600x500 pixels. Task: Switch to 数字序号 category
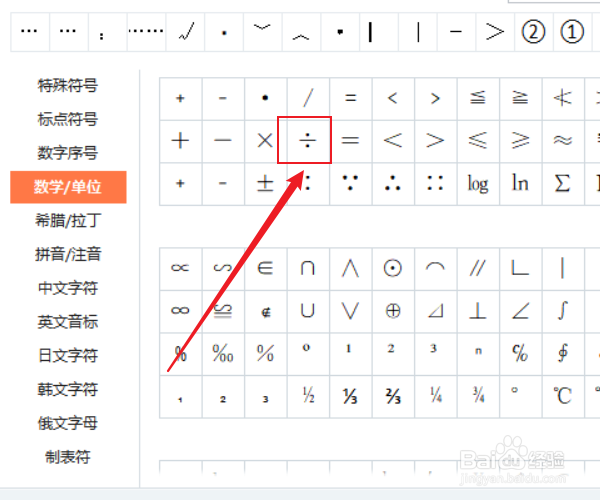(x=68, y=153)
